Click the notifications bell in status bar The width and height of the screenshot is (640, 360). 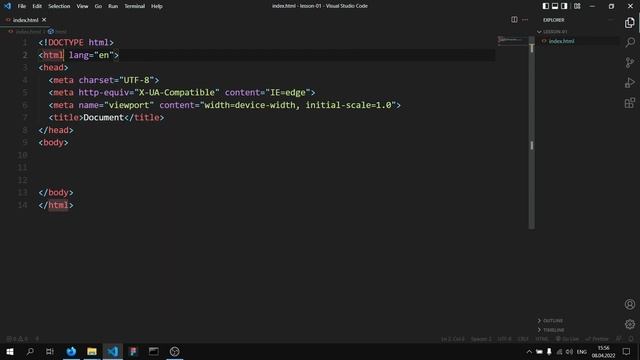tap(631, 339)
